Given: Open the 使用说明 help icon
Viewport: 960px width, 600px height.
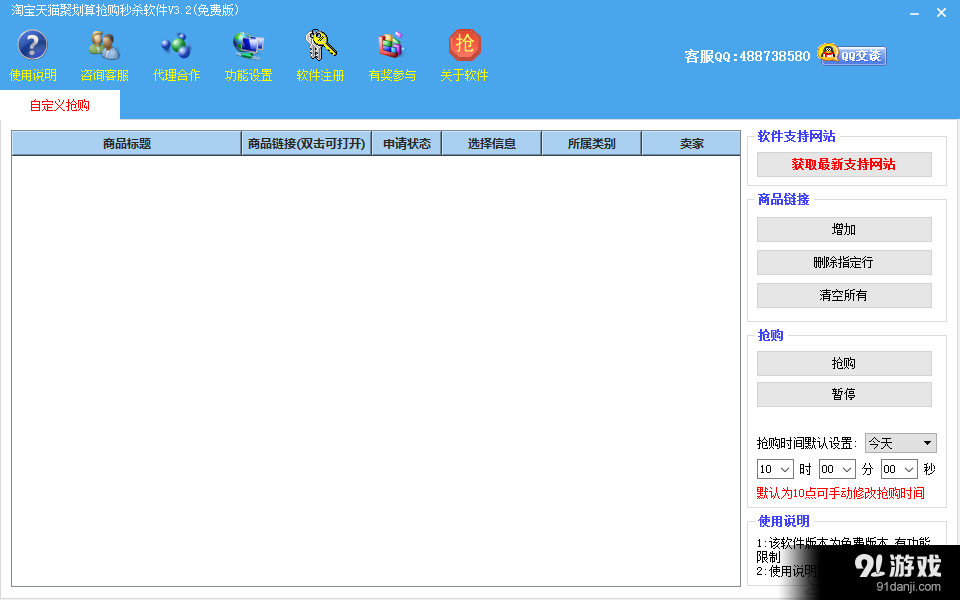Looking at the screenshot, I should coord(32,45).
